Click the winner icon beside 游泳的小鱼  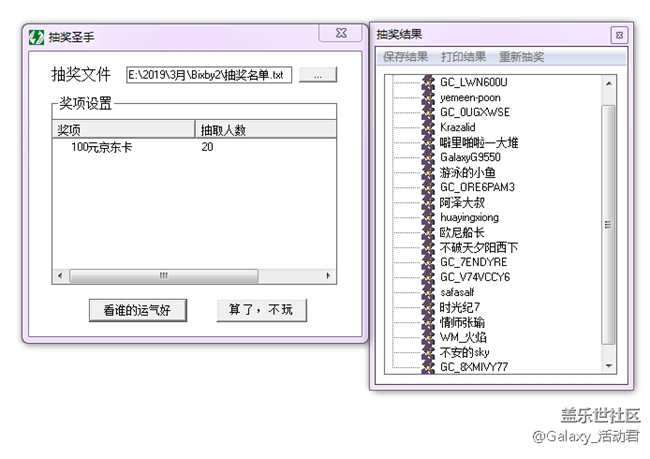428,172
